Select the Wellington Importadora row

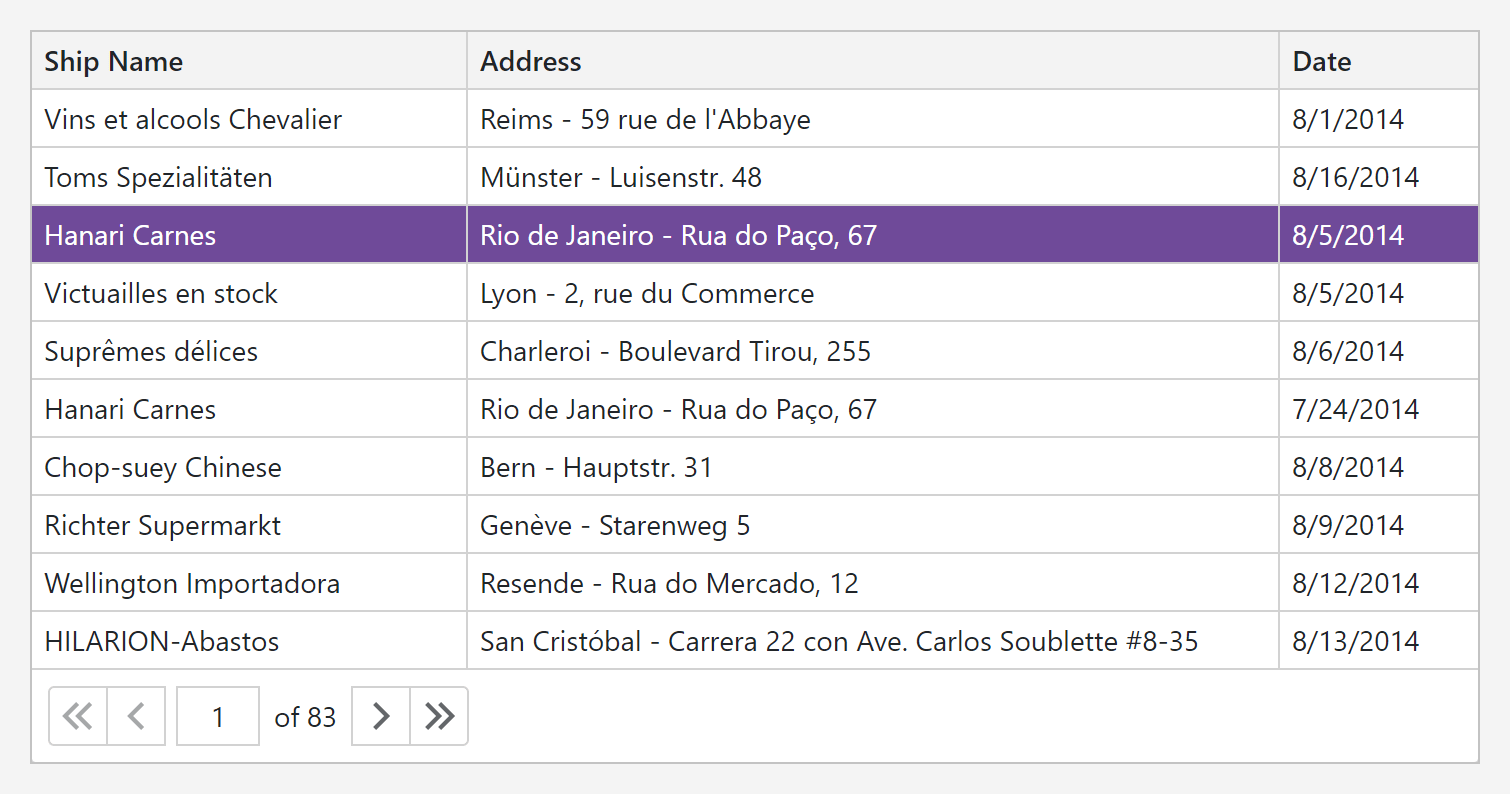(x=192, y=584)
